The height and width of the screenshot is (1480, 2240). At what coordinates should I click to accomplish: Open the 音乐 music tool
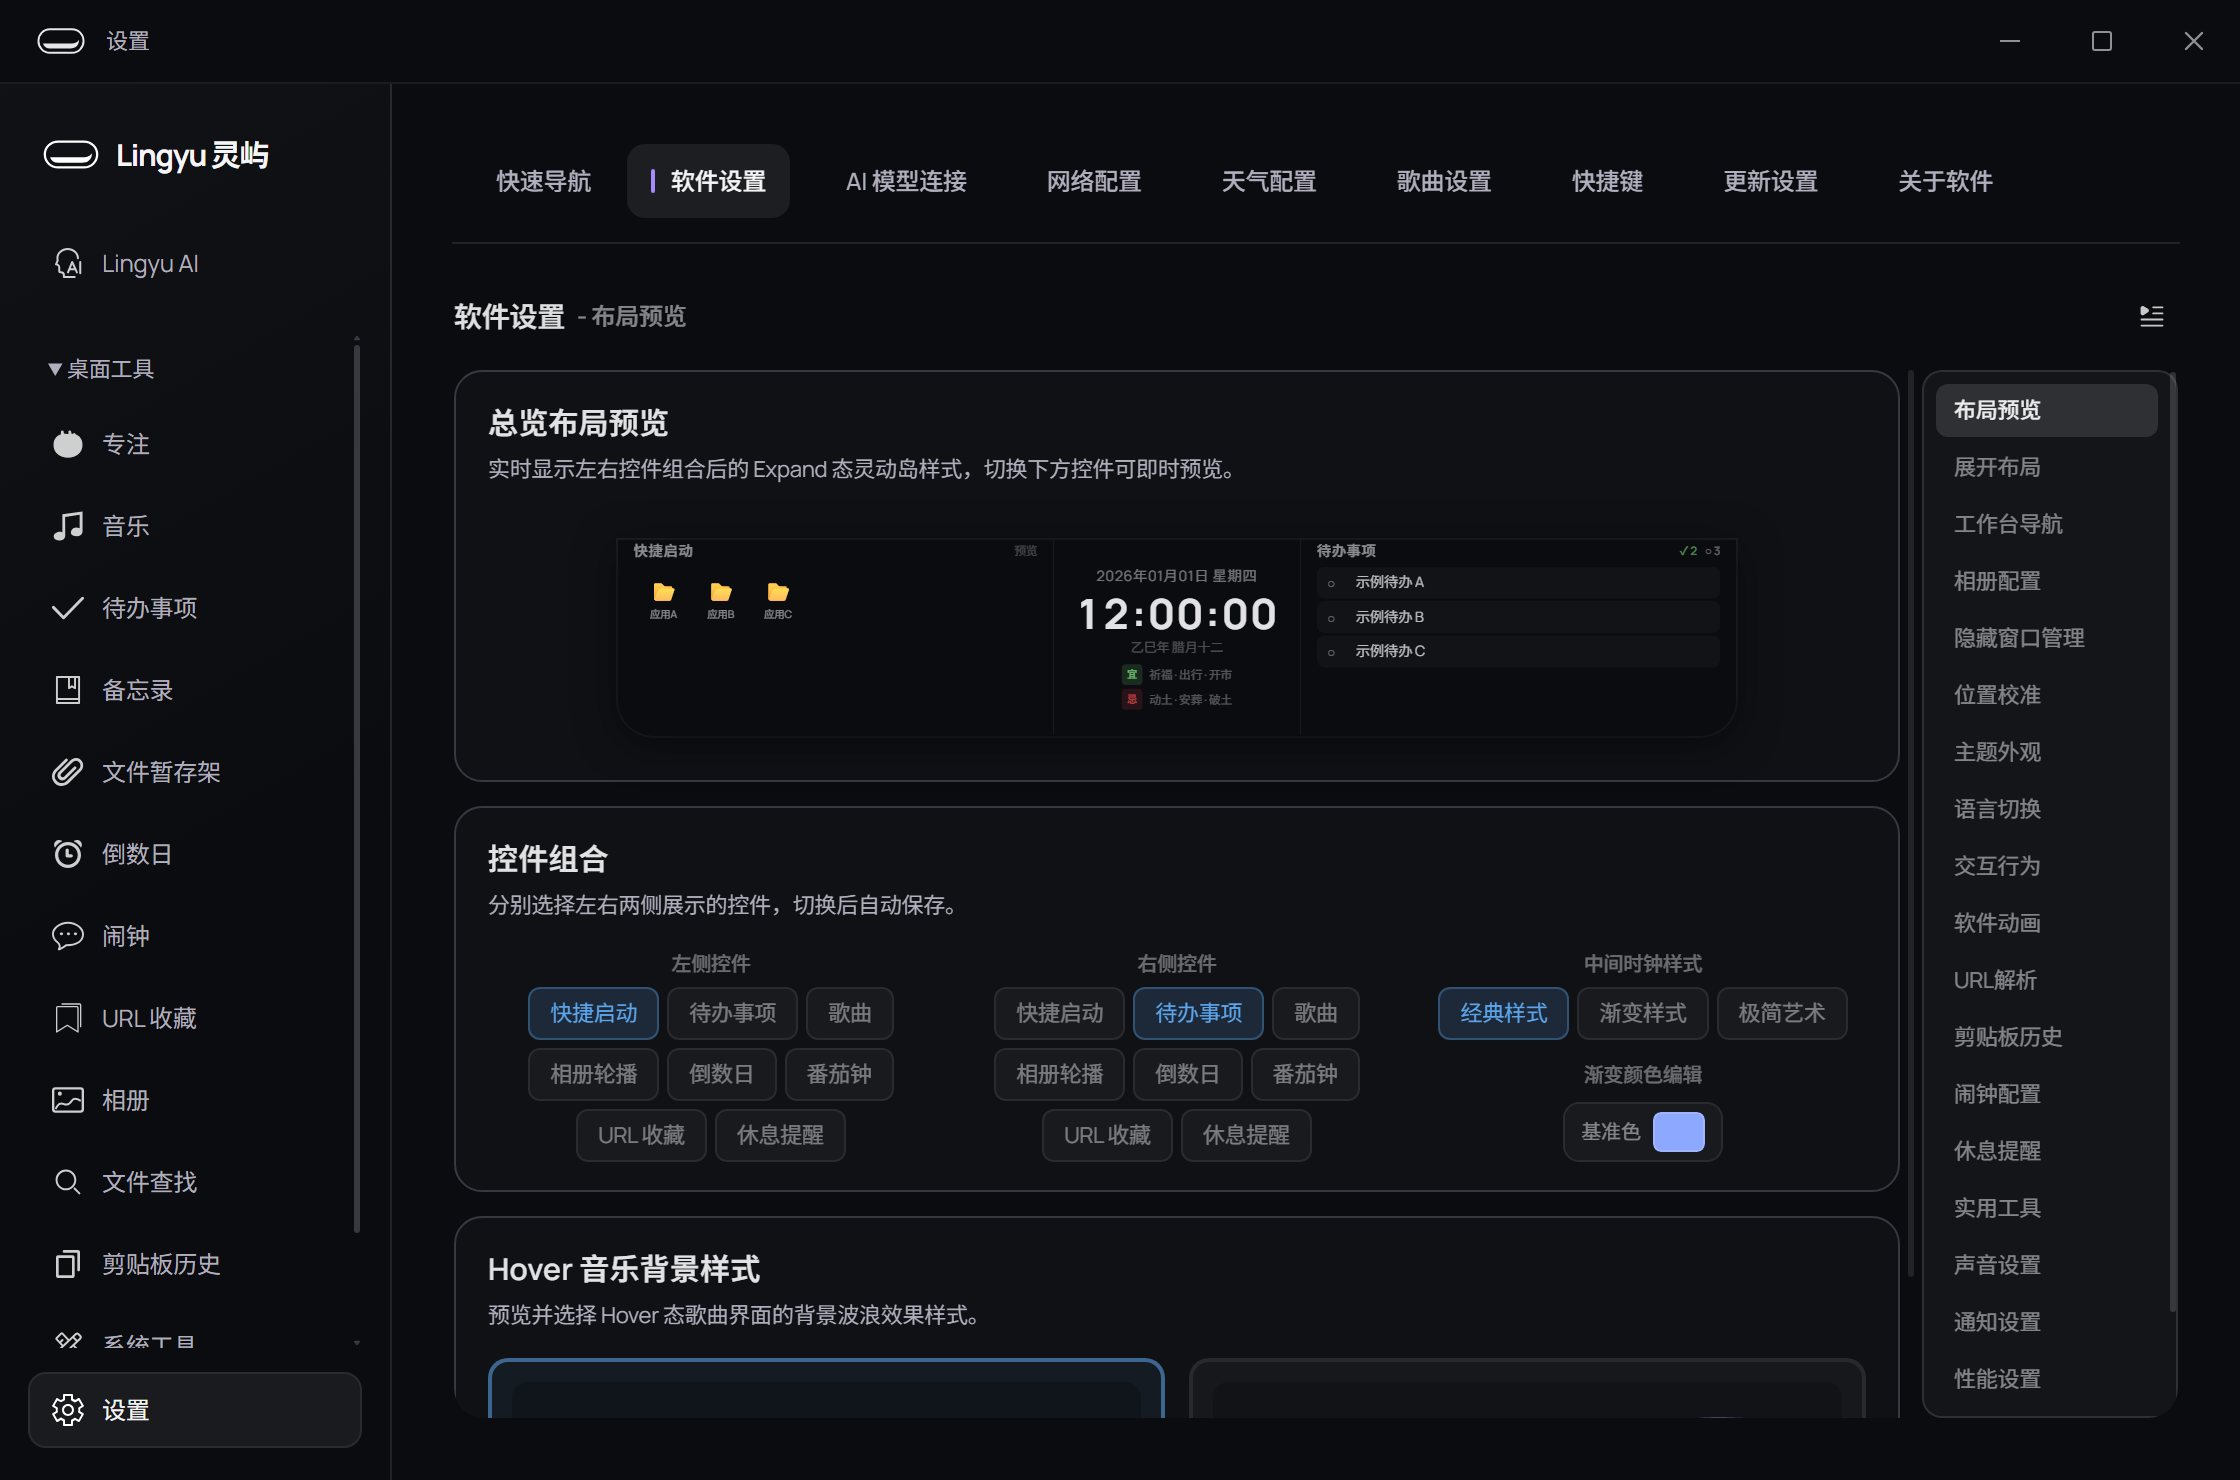[102, 526]
